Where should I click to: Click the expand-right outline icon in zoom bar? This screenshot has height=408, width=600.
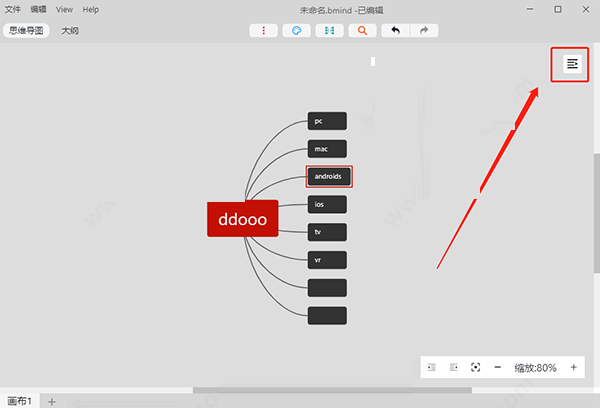pos(454,367)
